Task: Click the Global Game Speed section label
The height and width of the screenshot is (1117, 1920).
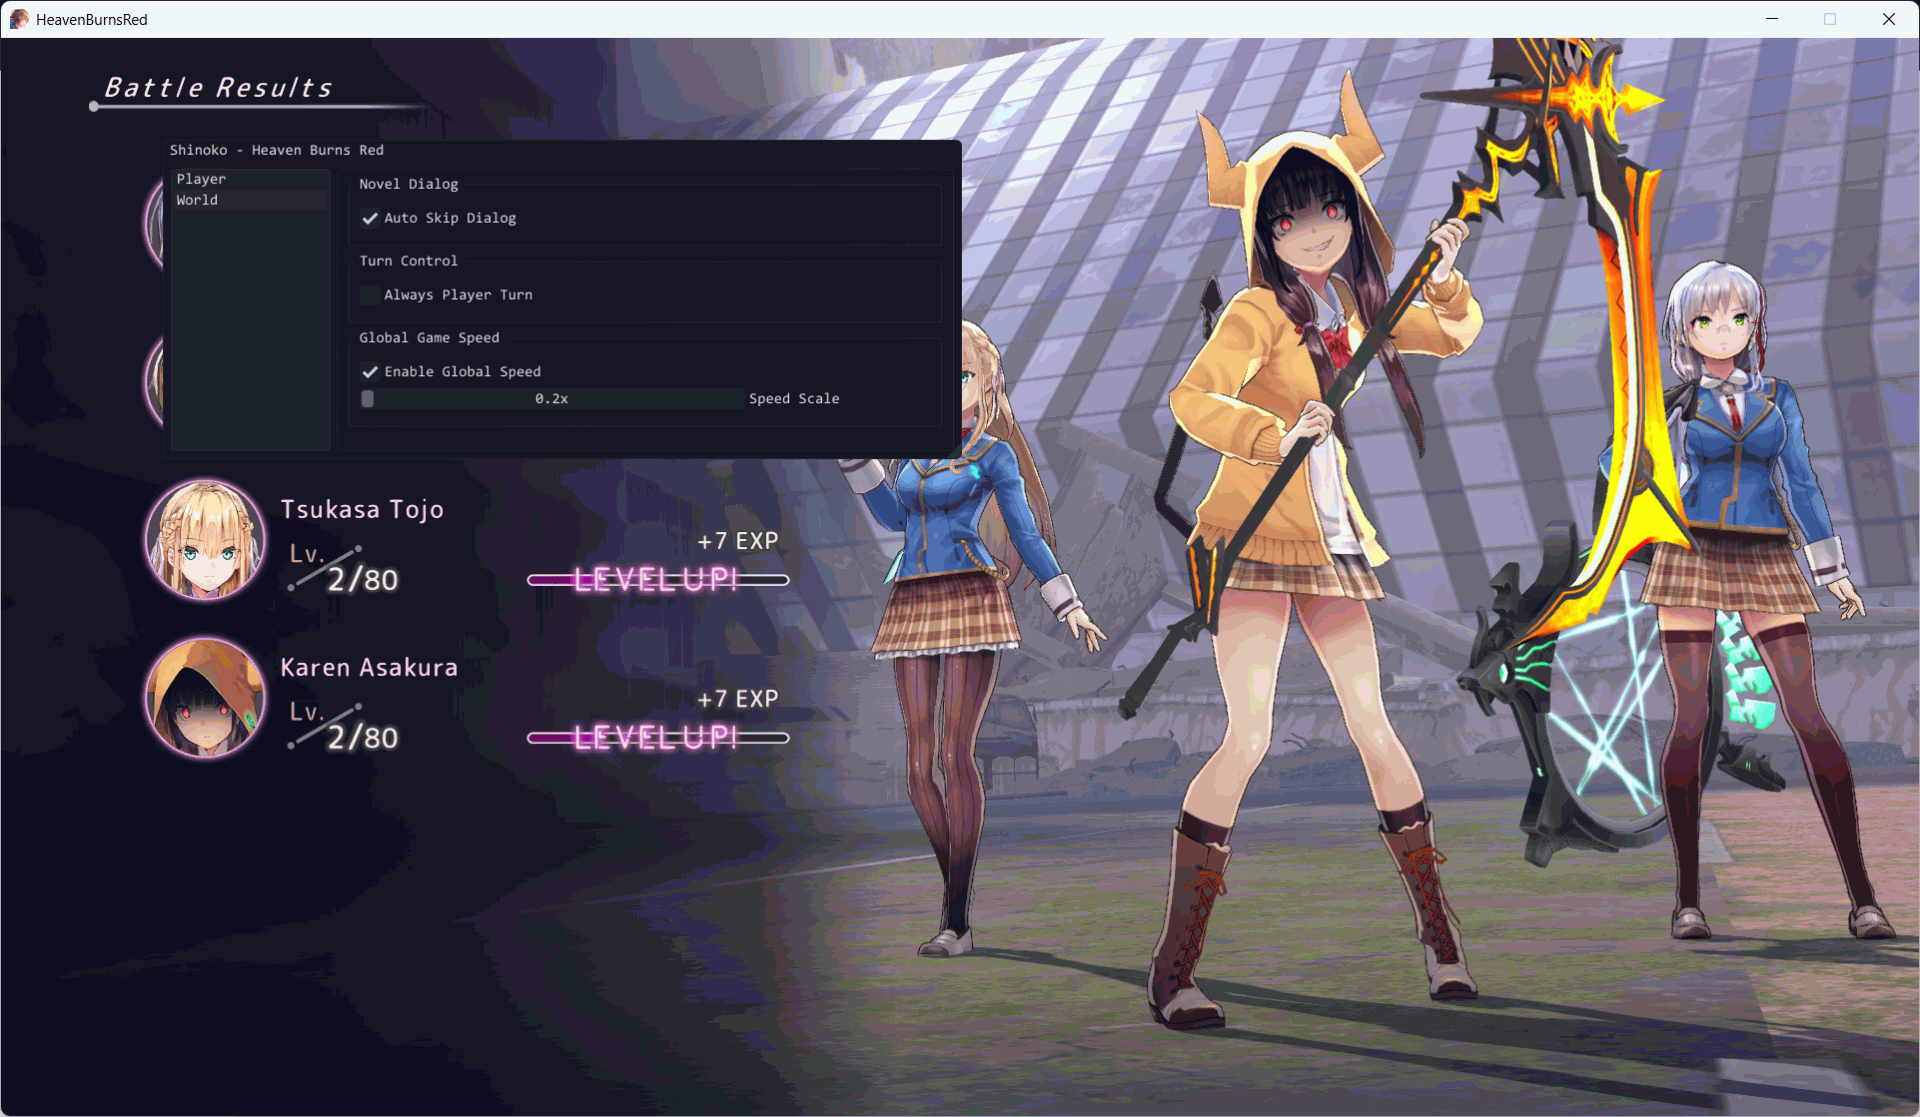Action: [429, 338]
